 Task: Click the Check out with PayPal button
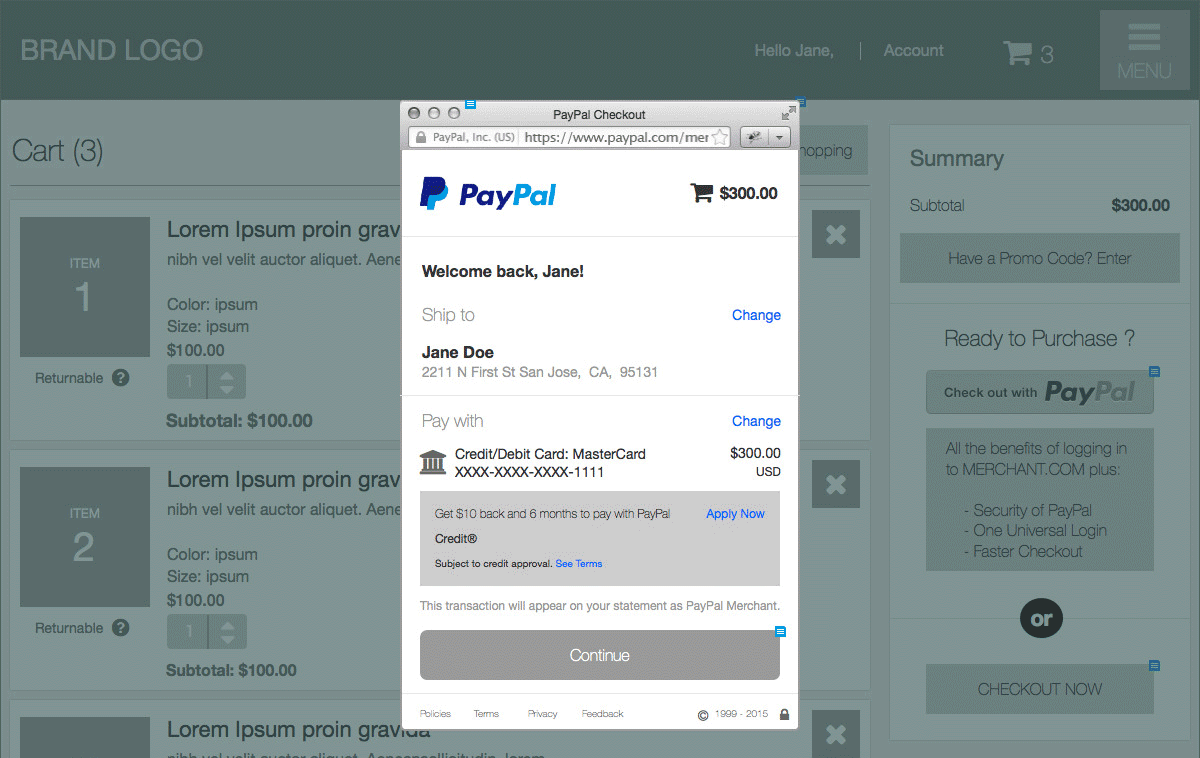(x=1040, y=391)
